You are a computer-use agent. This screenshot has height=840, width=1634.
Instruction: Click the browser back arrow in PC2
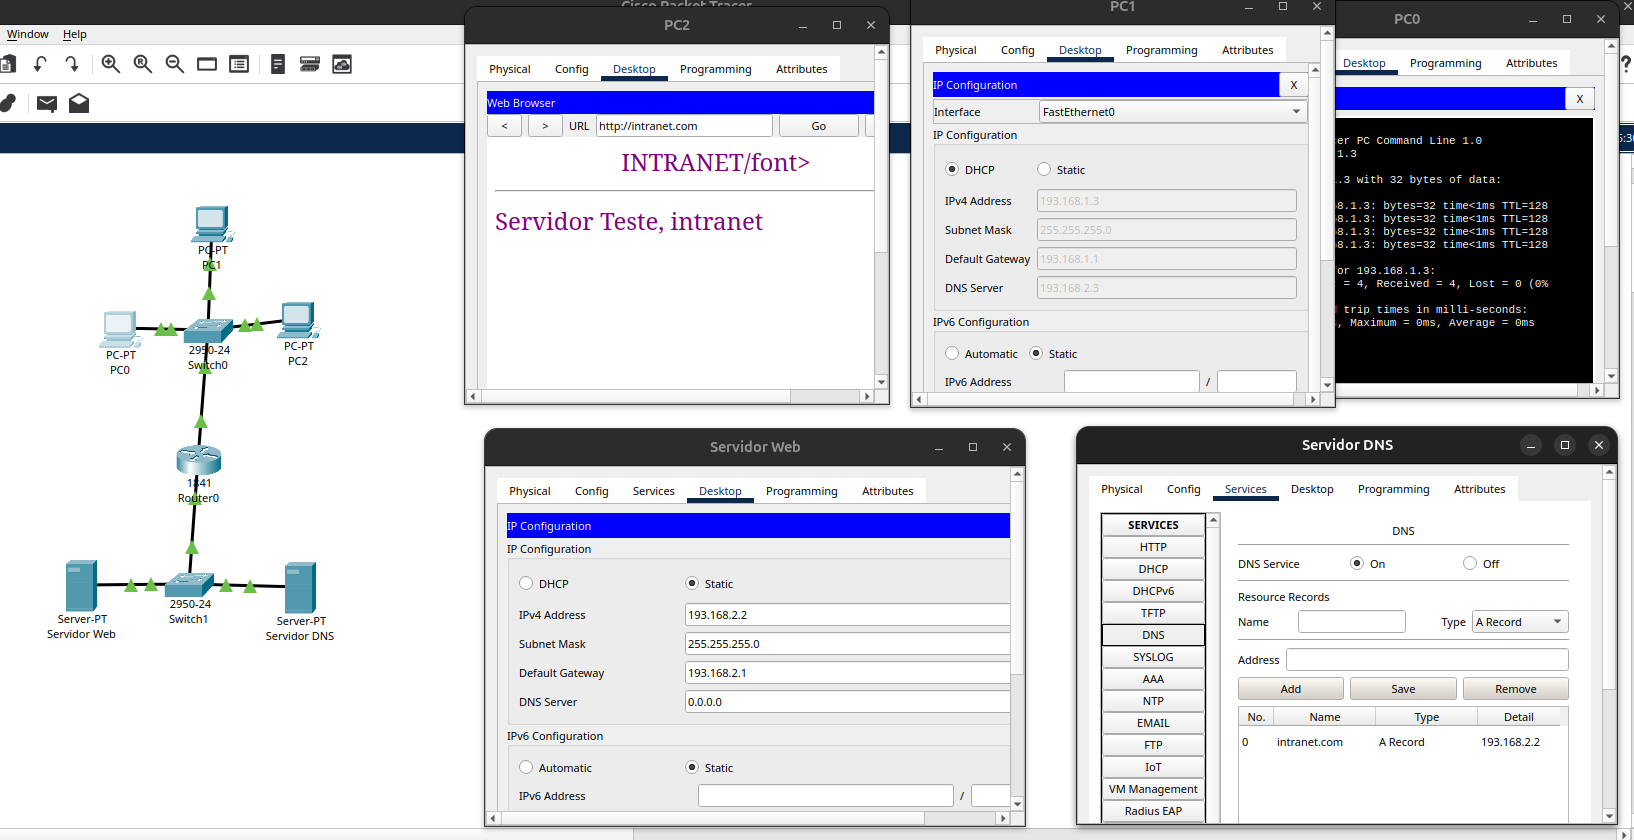coord(505,126)
